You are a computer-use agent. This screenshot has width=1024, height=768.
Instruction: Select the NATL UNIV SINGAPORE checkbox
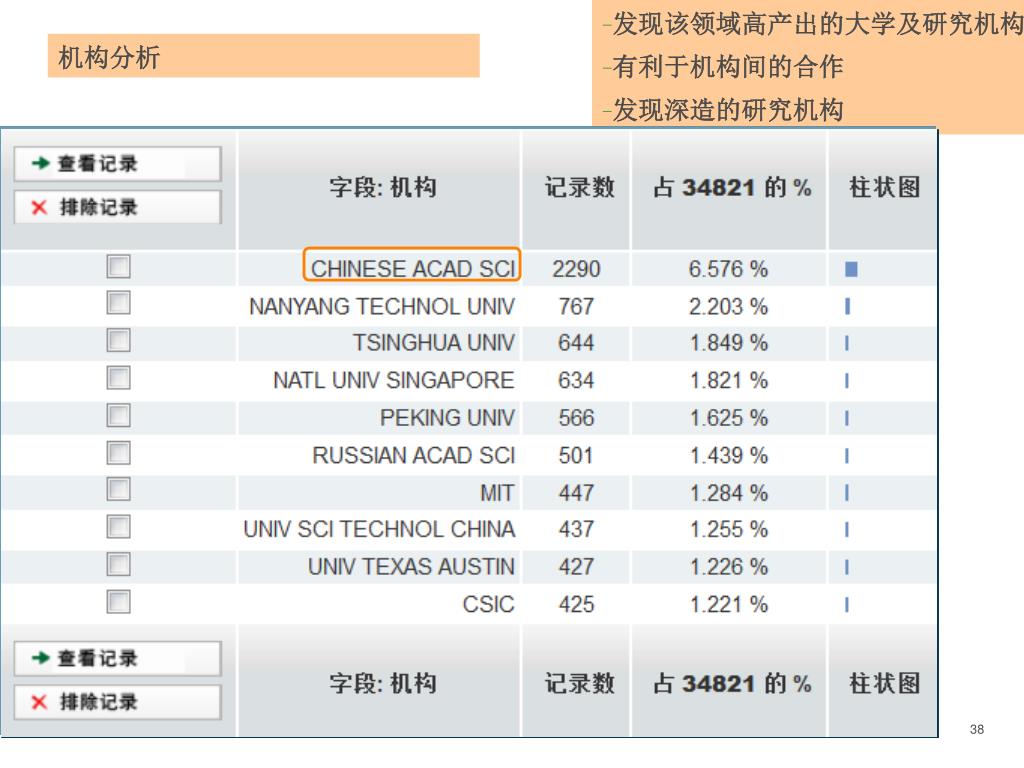[118, 377]
